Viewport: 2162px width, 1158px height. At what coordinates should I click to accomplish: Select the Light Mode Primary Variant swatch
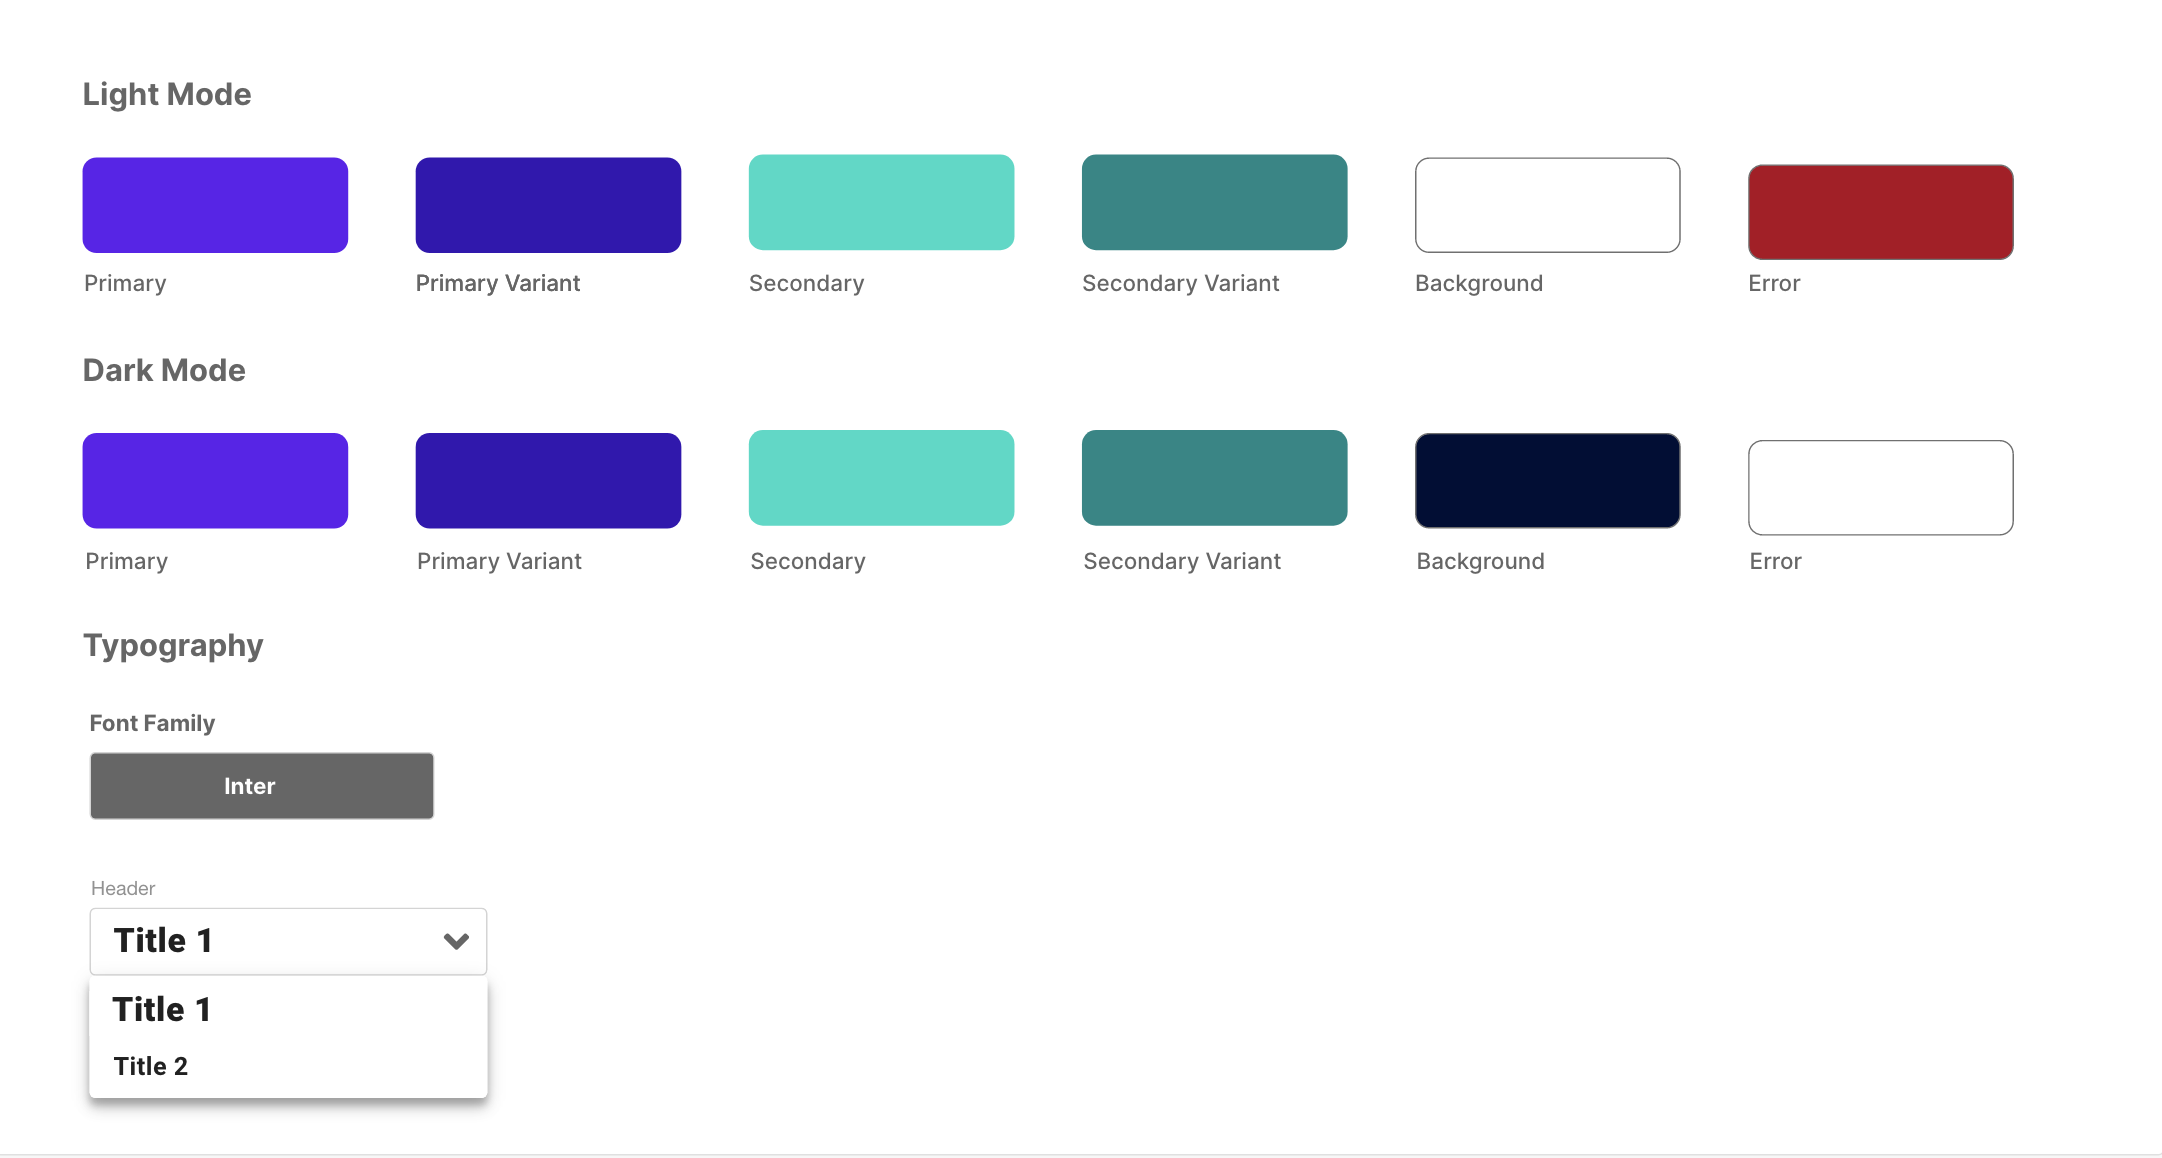pyautogui.click(x=548, y=205)
